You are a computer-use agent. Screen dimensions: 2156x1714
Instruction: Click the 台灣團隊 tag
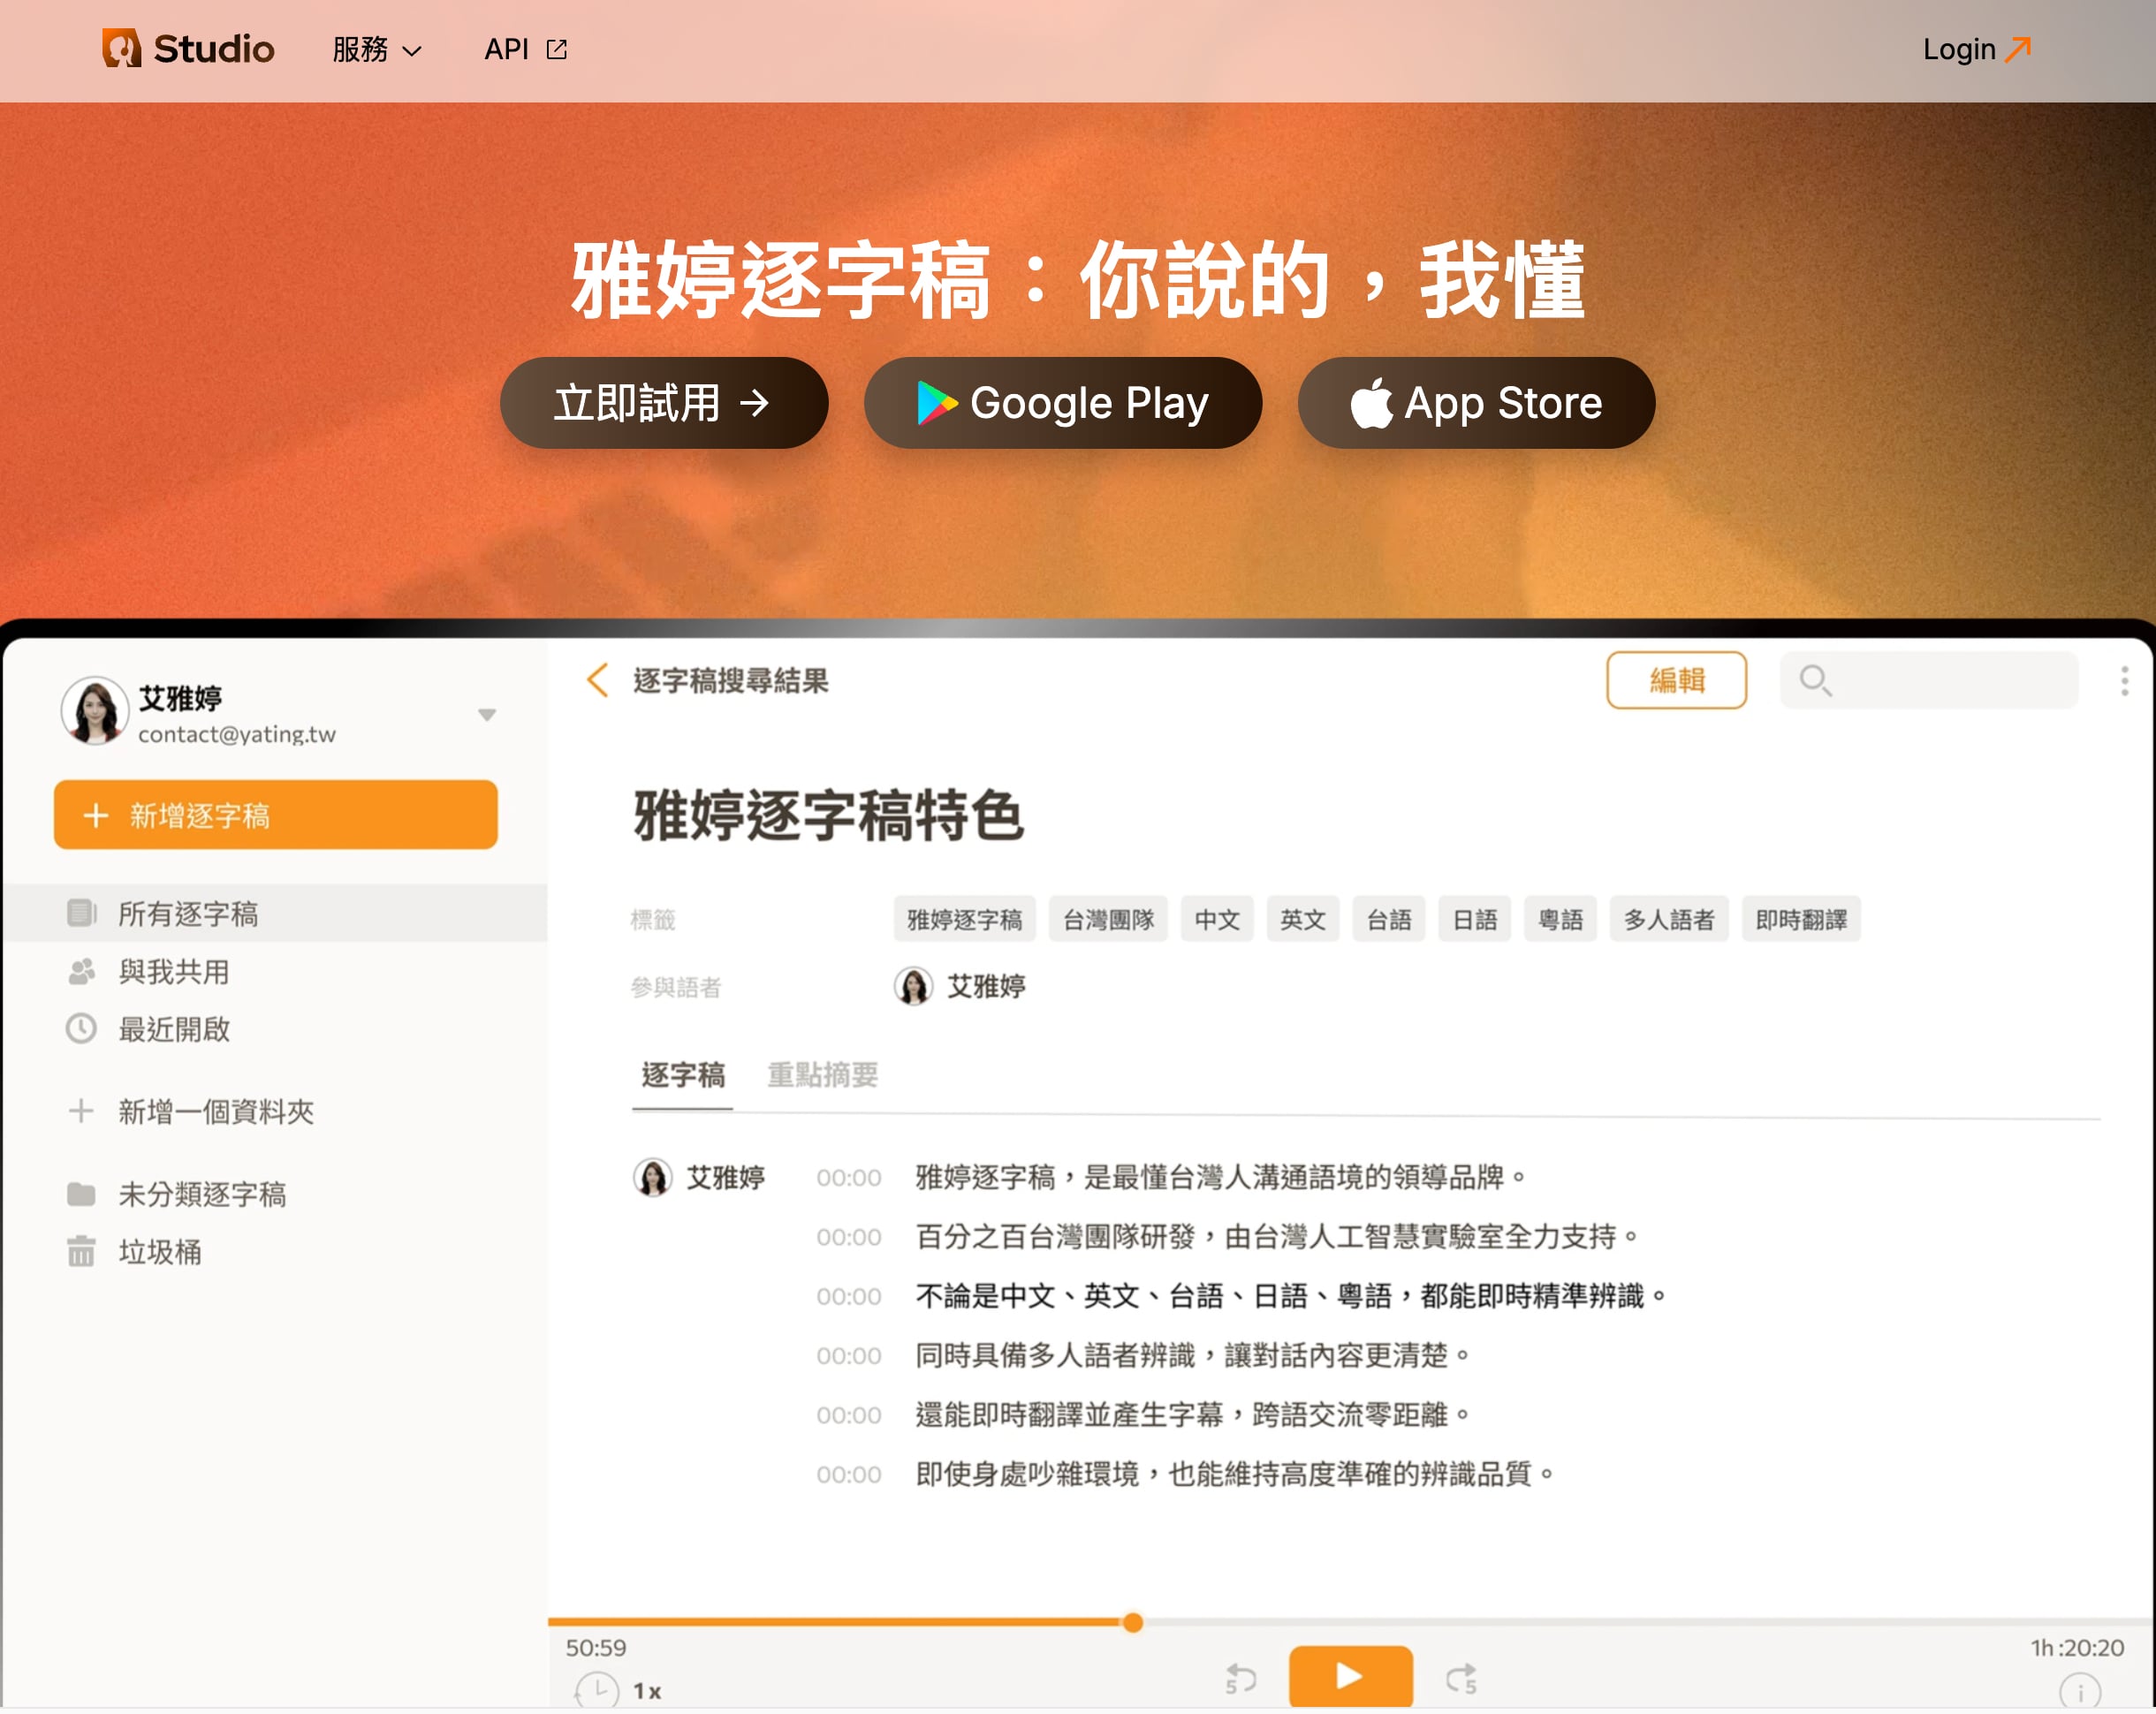1108,919
